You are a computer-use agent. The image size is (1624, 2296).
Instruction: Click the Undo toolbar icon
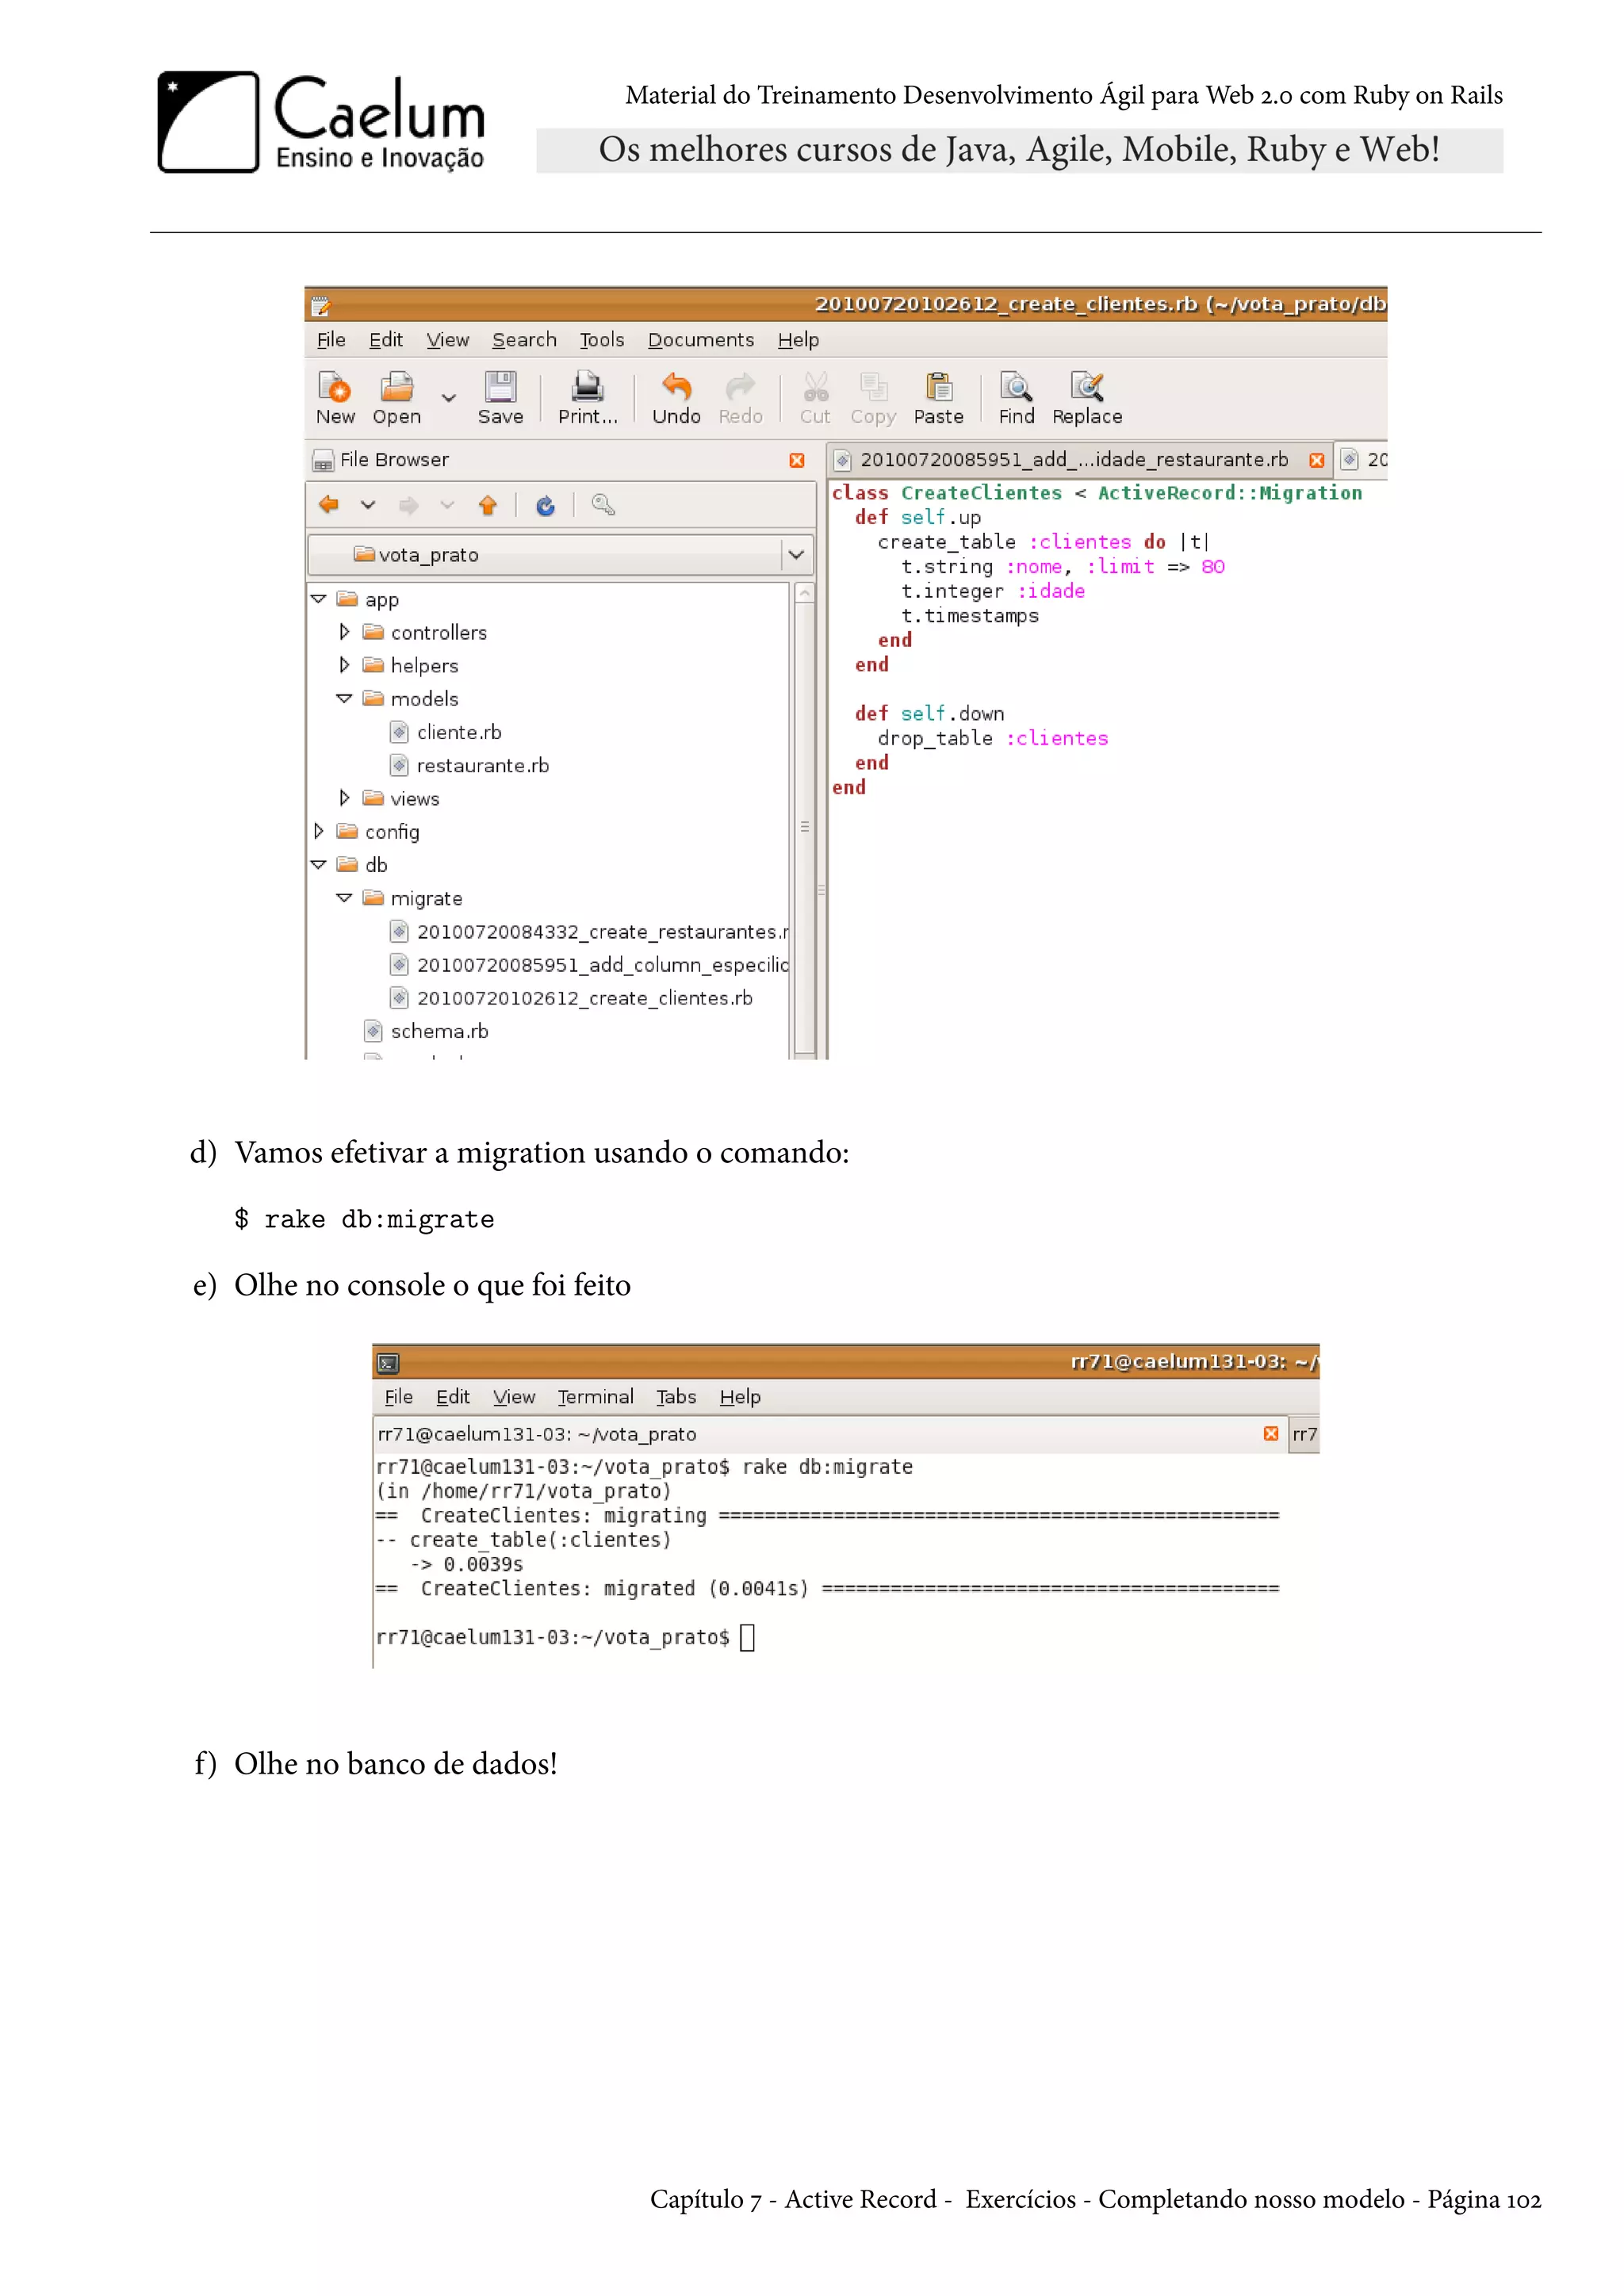pos(677,387)
